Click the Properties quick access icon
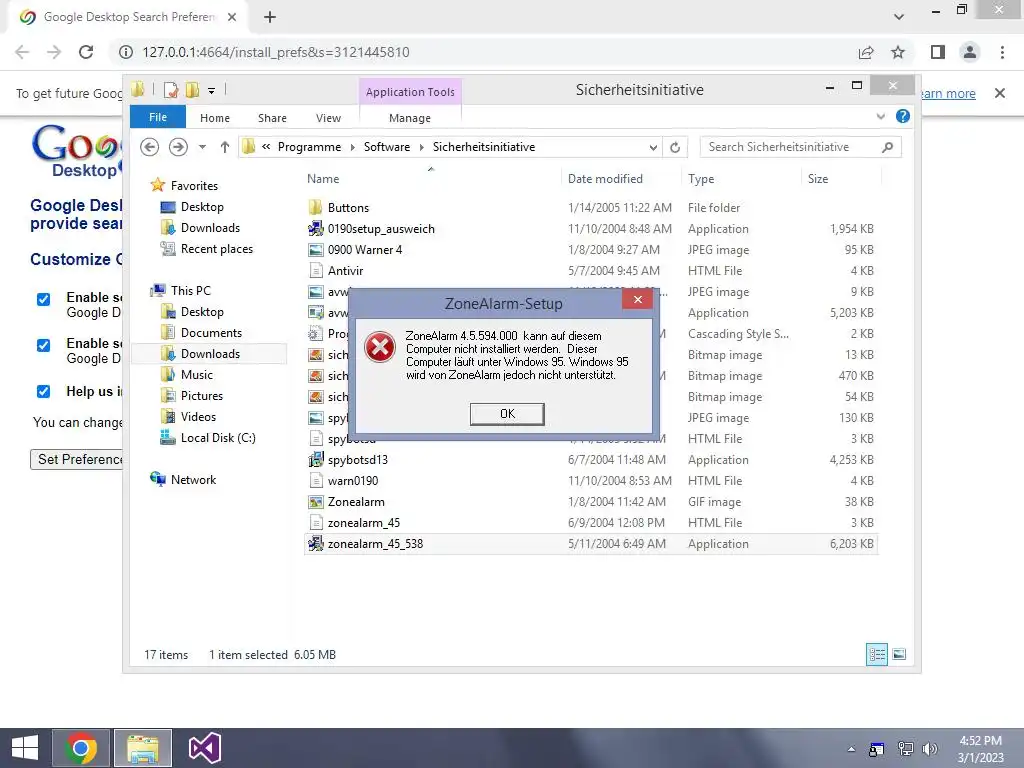 [172, 90]
